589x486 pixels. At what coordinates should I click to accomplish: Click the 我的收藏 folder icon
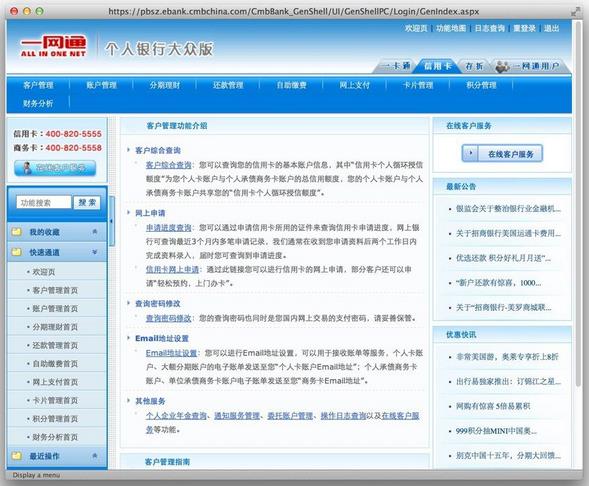click(x=16, y=232)
